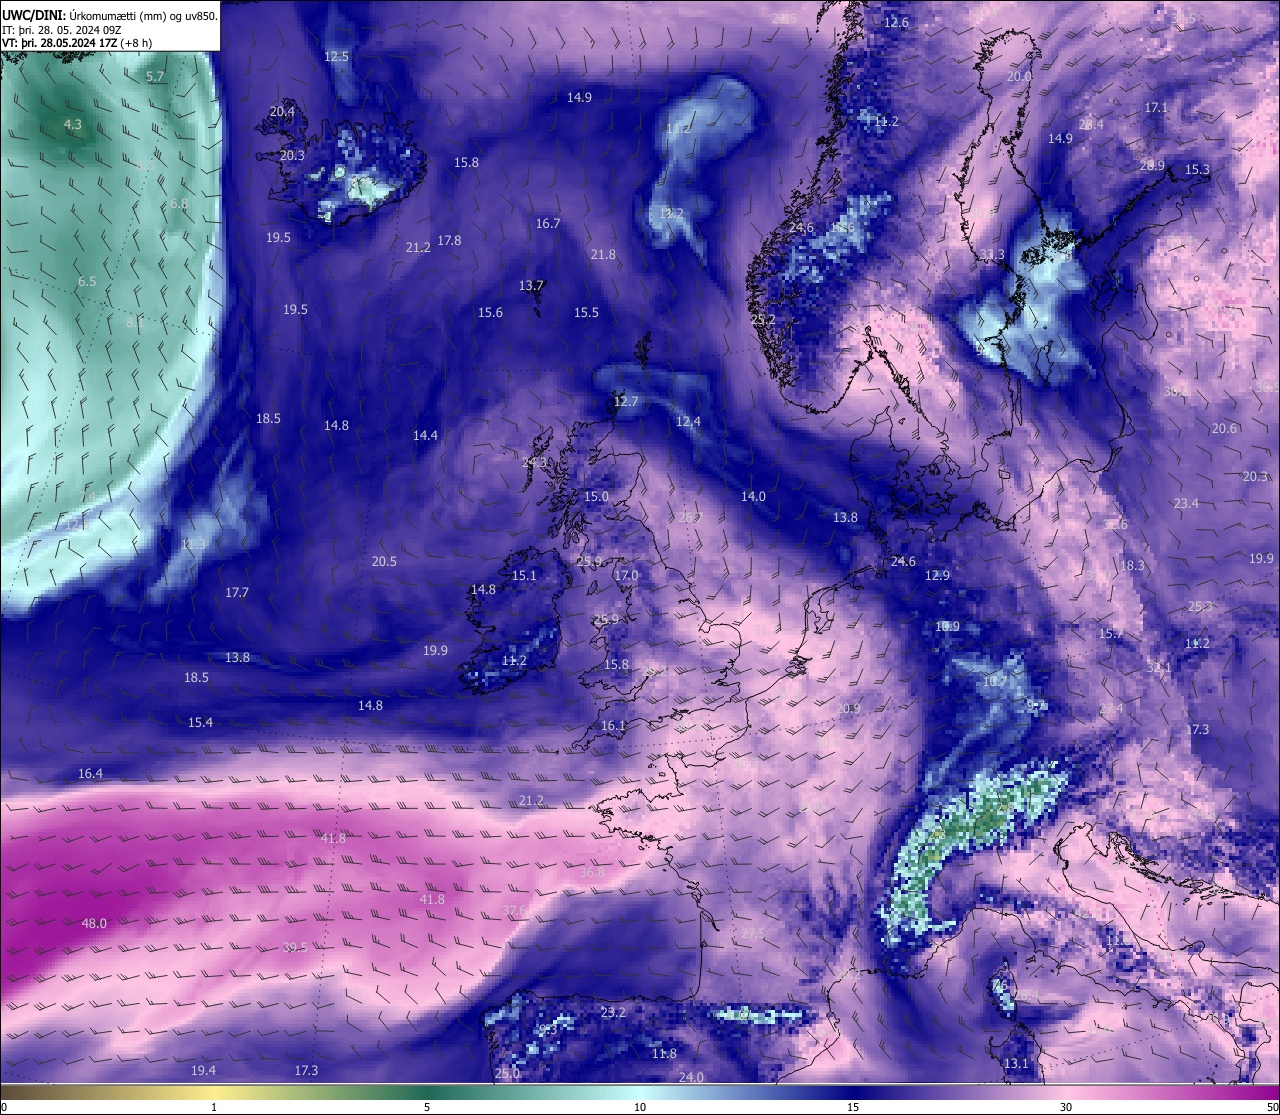This screenshot has width=1280, height=1115.
Task: Click the value 25.0 at the bottom
Action: coord(507,1073)
